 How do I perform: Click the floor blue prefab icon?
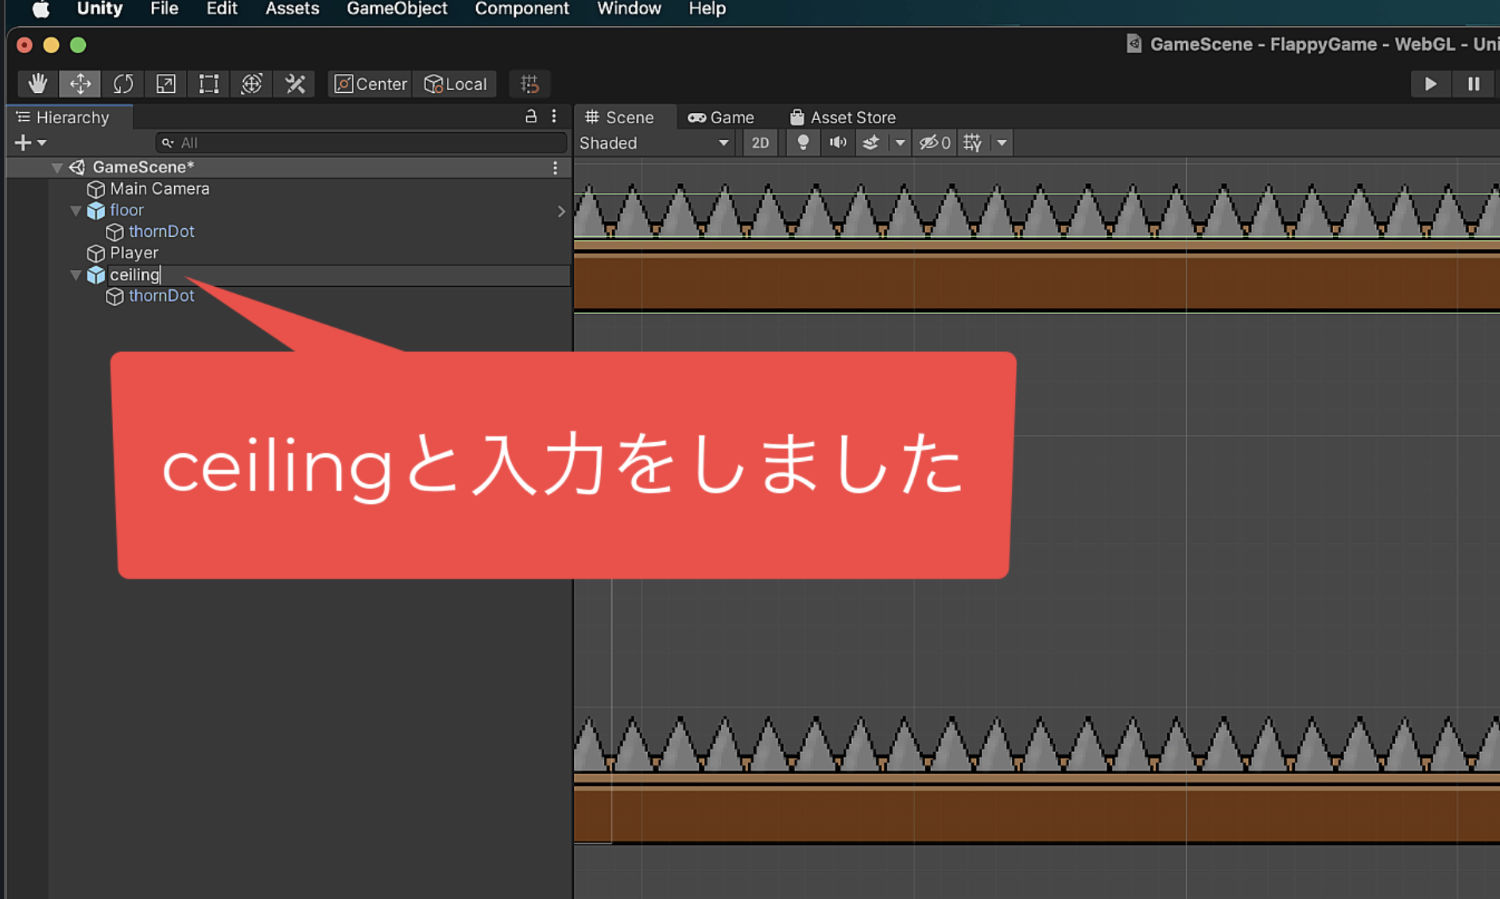click(96, 211)
